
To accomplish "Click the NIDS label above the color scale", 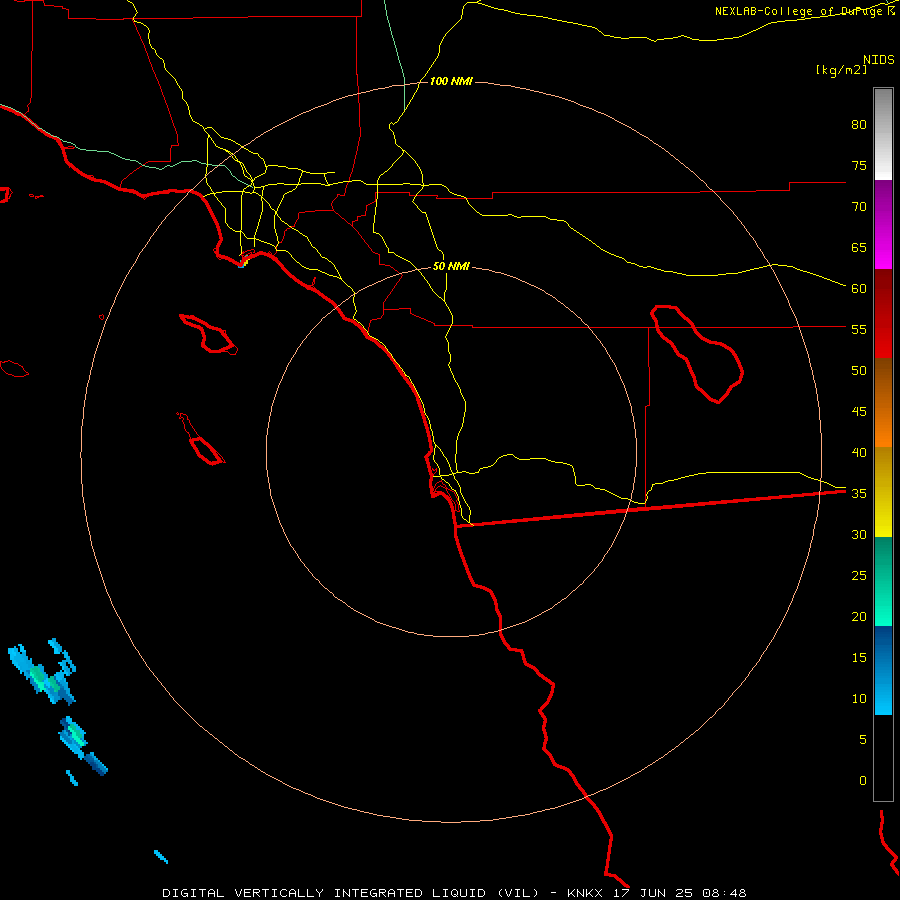I will tap(878, 60).
